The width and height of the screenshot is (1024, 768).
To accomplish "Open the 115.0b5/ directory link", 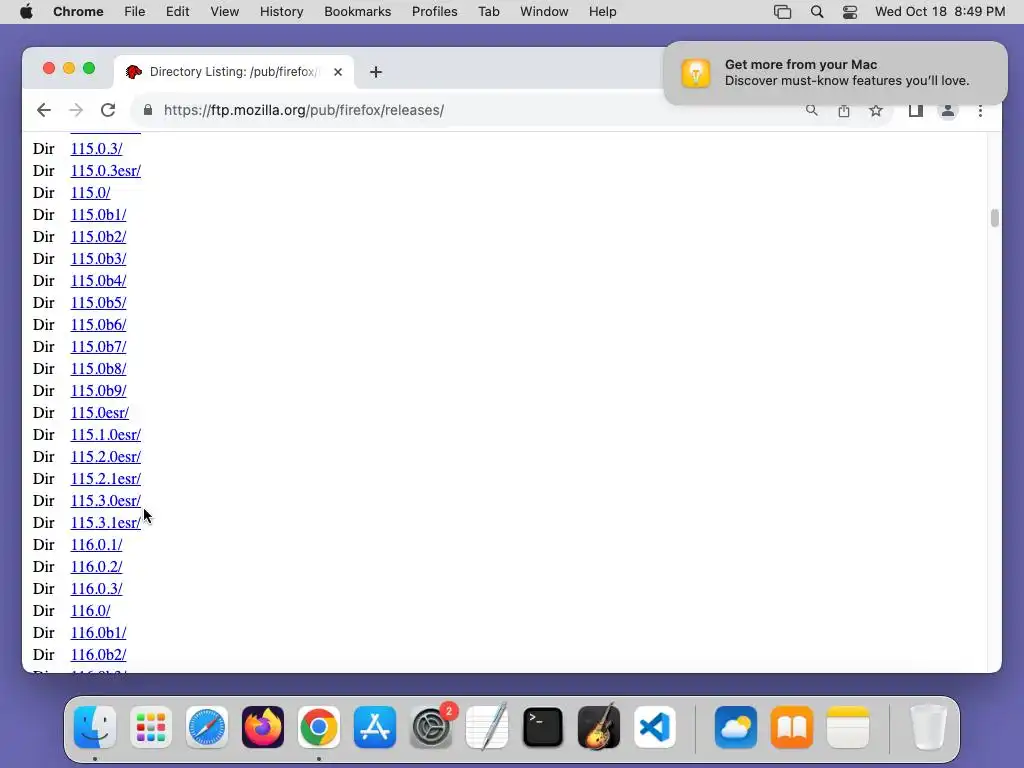I will click(99, 303).
